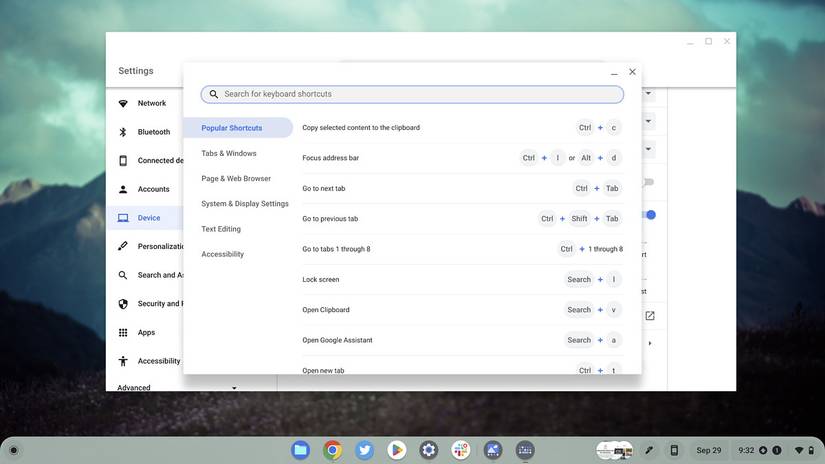Screen dimensions: 825x464
Task: Click the Network wifi icon in Settings sidebar
Action: (x=123, y=103)
